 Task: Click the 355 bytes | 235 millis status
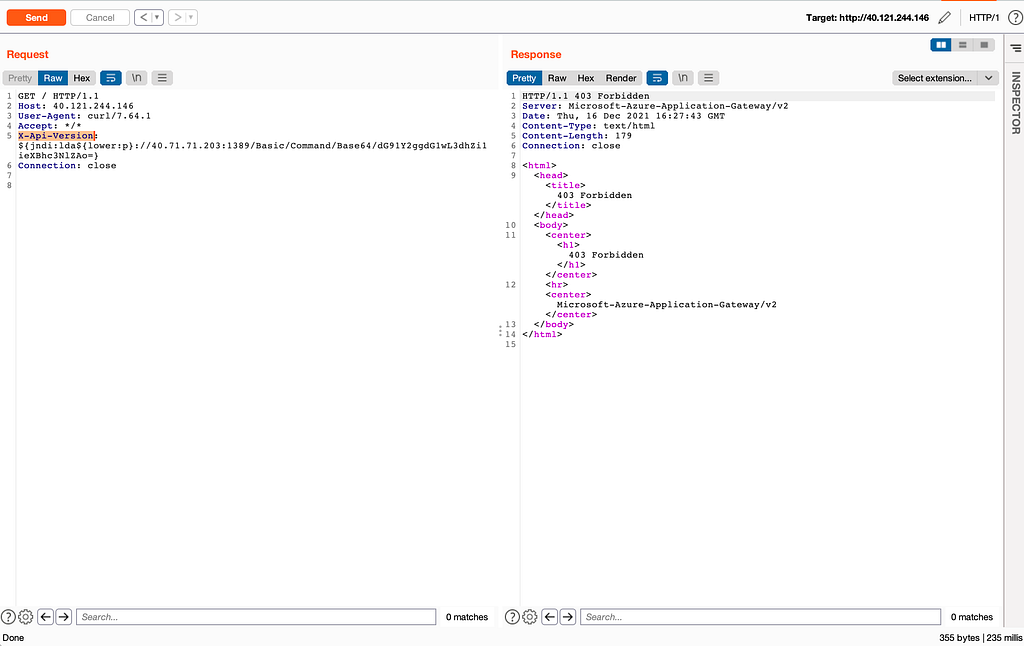[x=980, y=638]
